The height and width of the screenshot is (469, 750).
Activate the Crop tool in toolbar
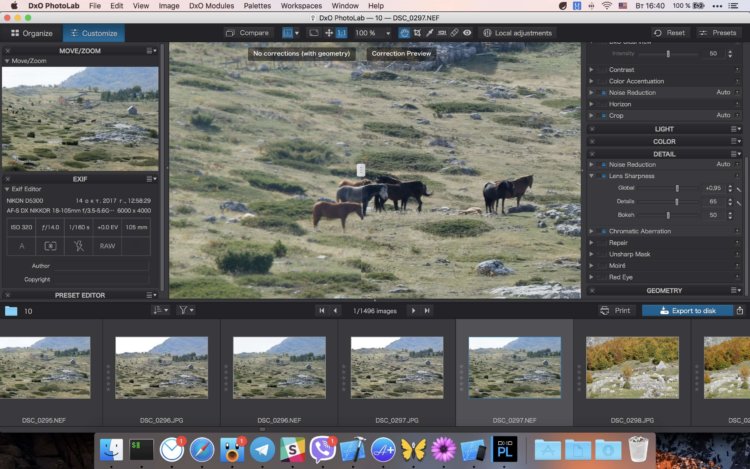[417, 33]
